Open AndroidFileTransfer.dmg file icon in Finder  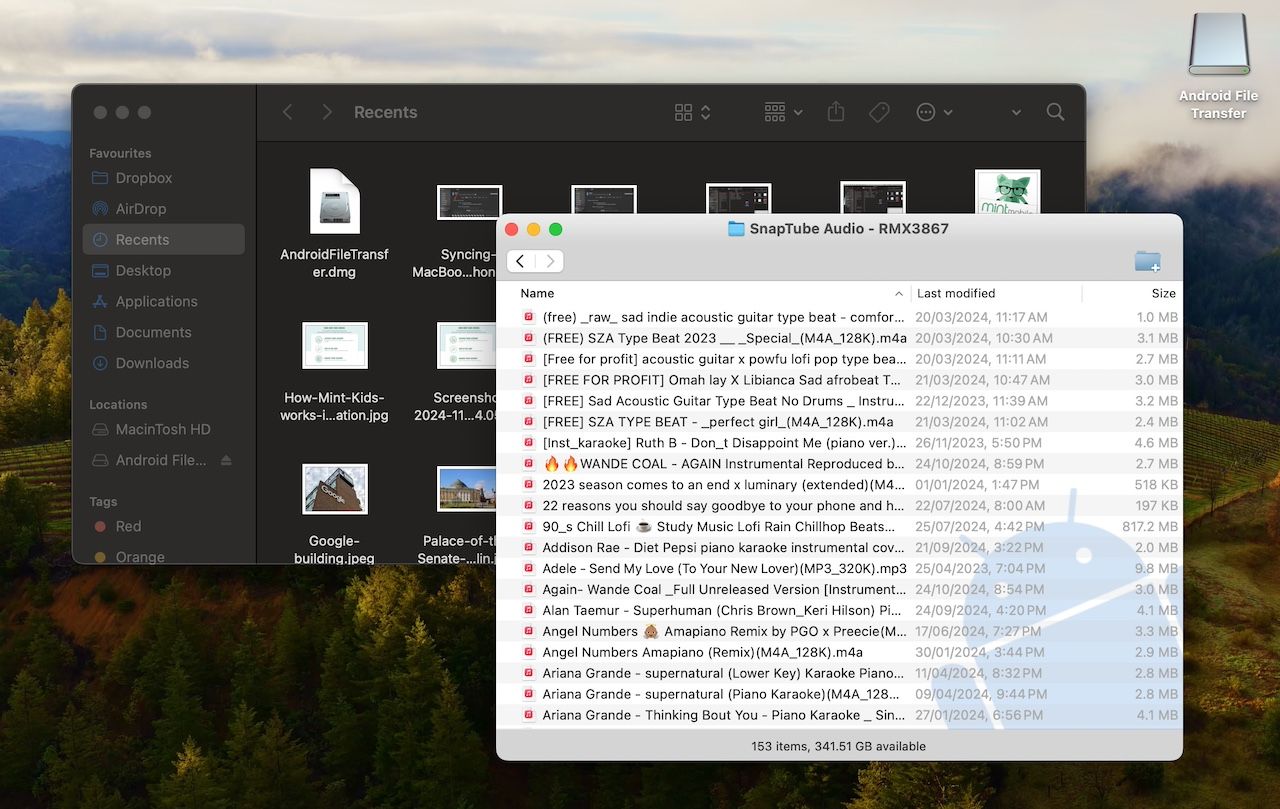(x=334, y=201)
